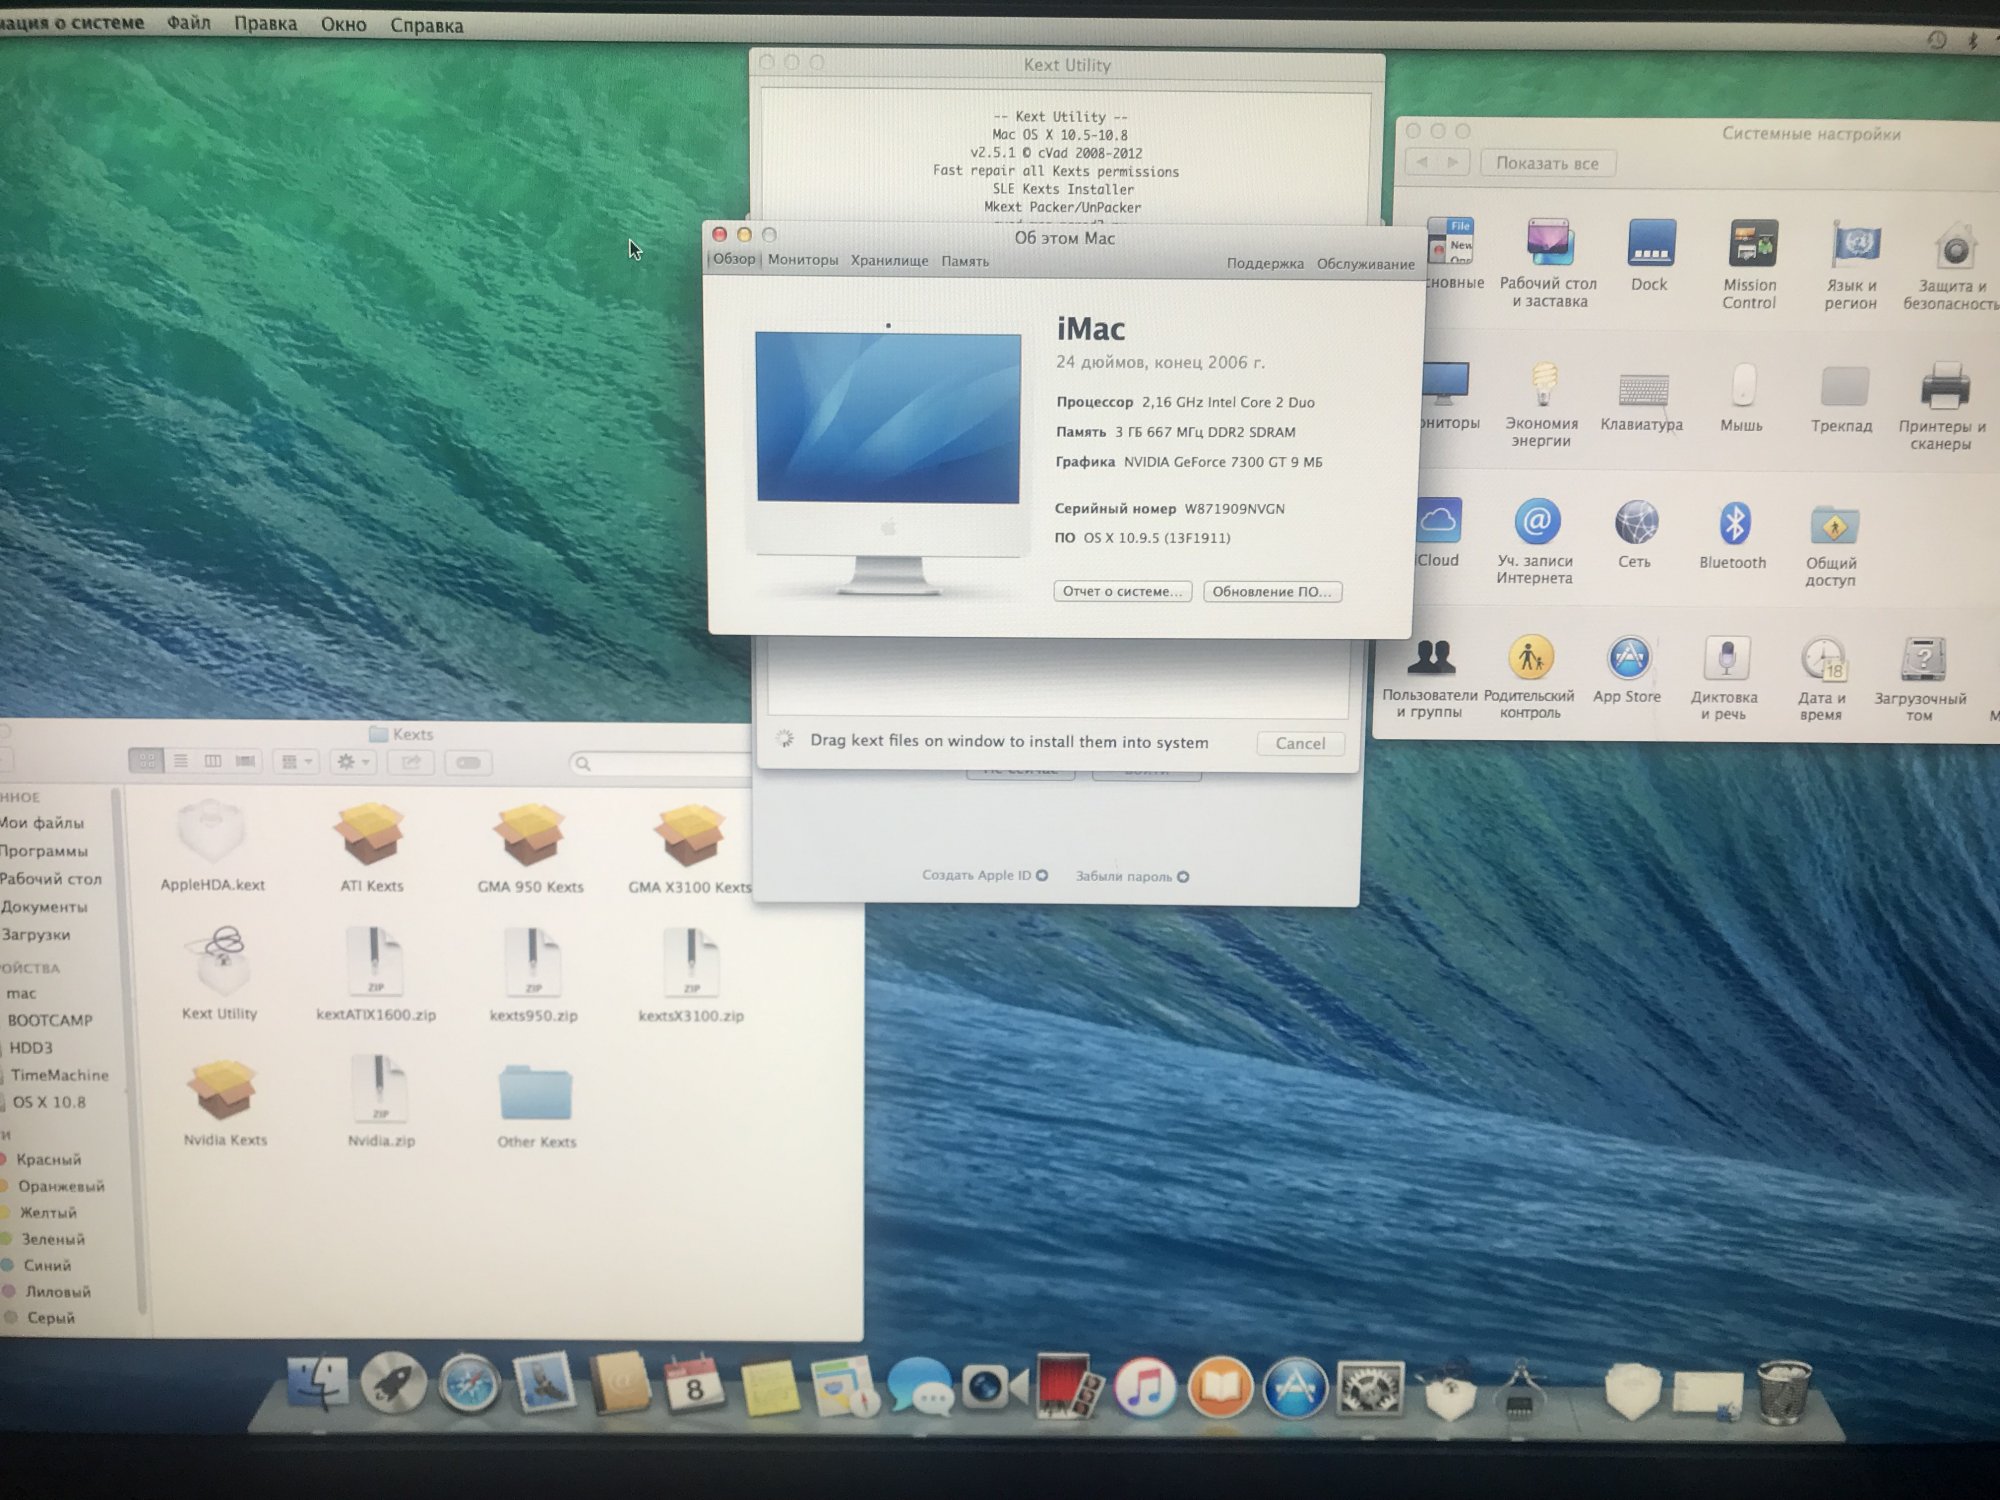Viewport: 2000px width, 1500px height.
Task: Open Клавиатура preference pane
Action: pos(1642,402)
